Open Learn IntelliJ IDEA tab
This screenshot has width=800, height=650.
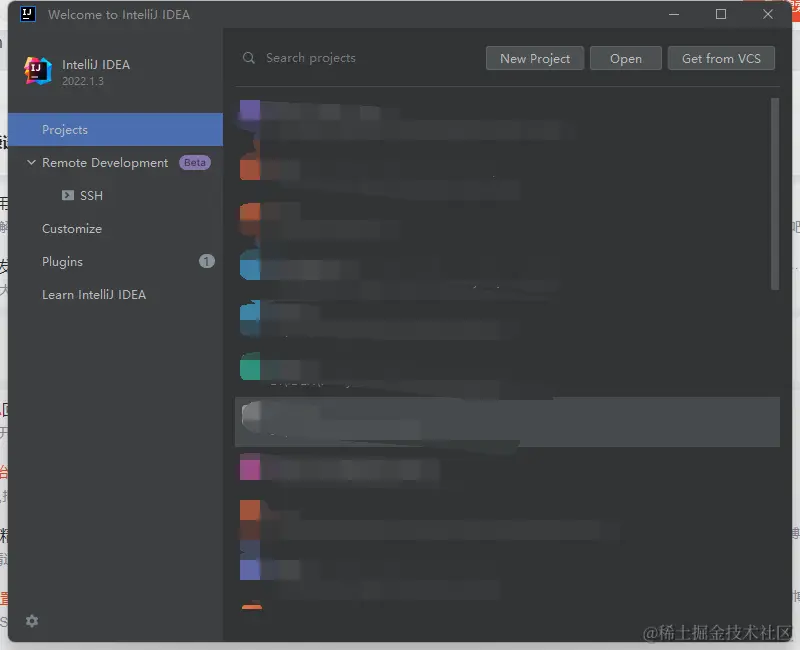(x=94, y=295)
